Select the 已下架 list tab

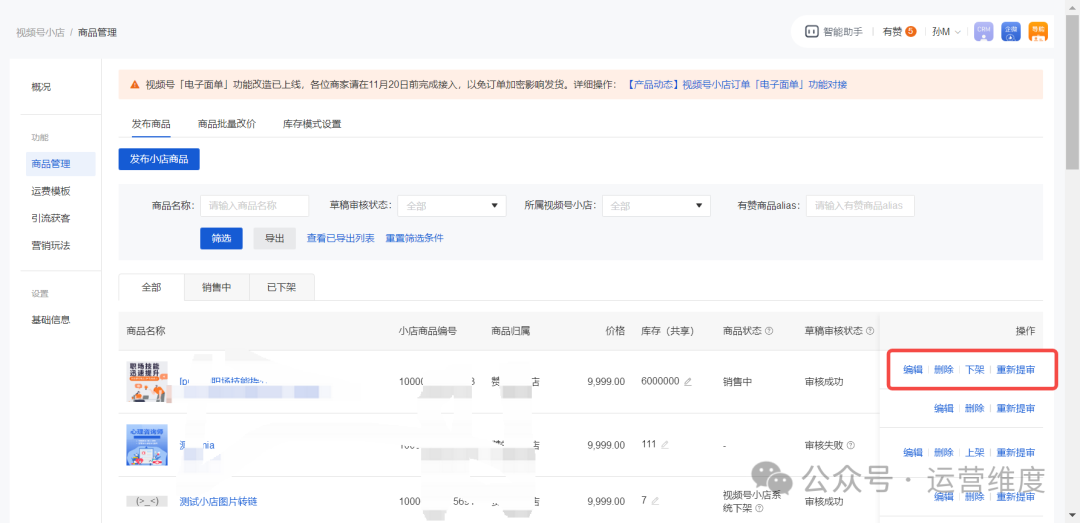click(x=282, y=287)
